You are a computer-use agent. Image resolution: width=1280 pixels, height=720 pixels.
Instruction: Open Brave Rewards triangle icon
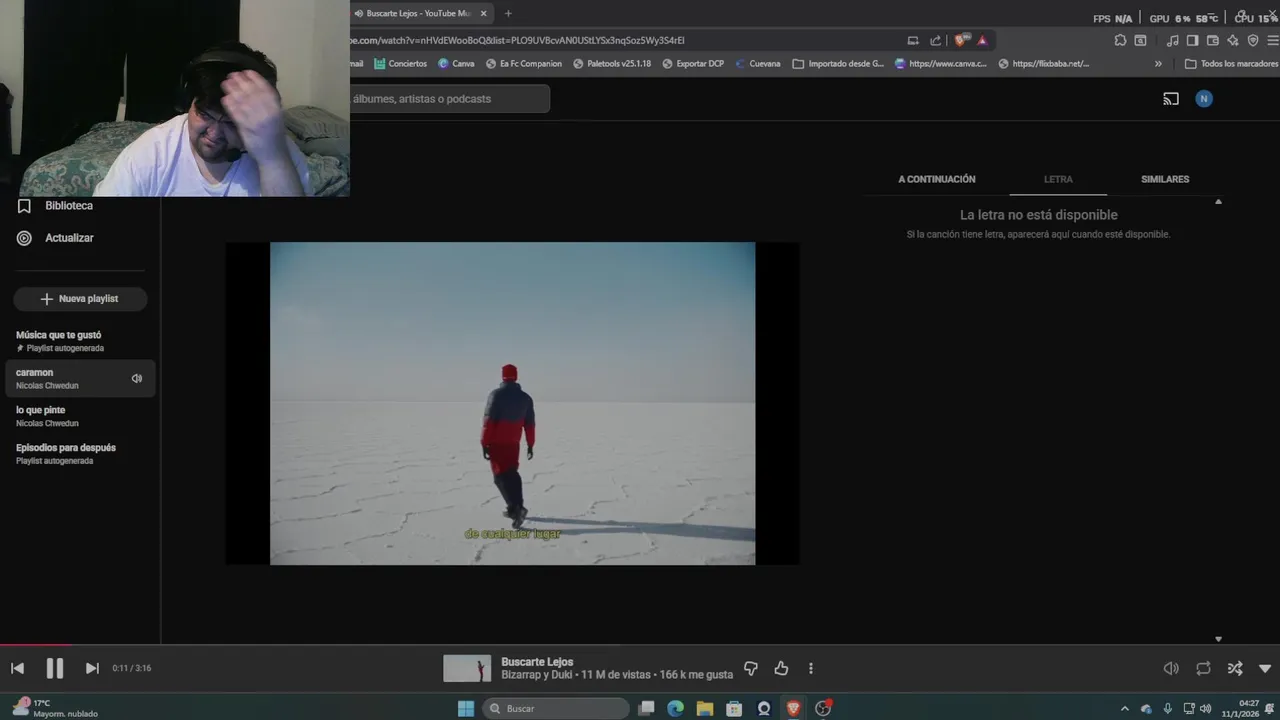(982, 40)
